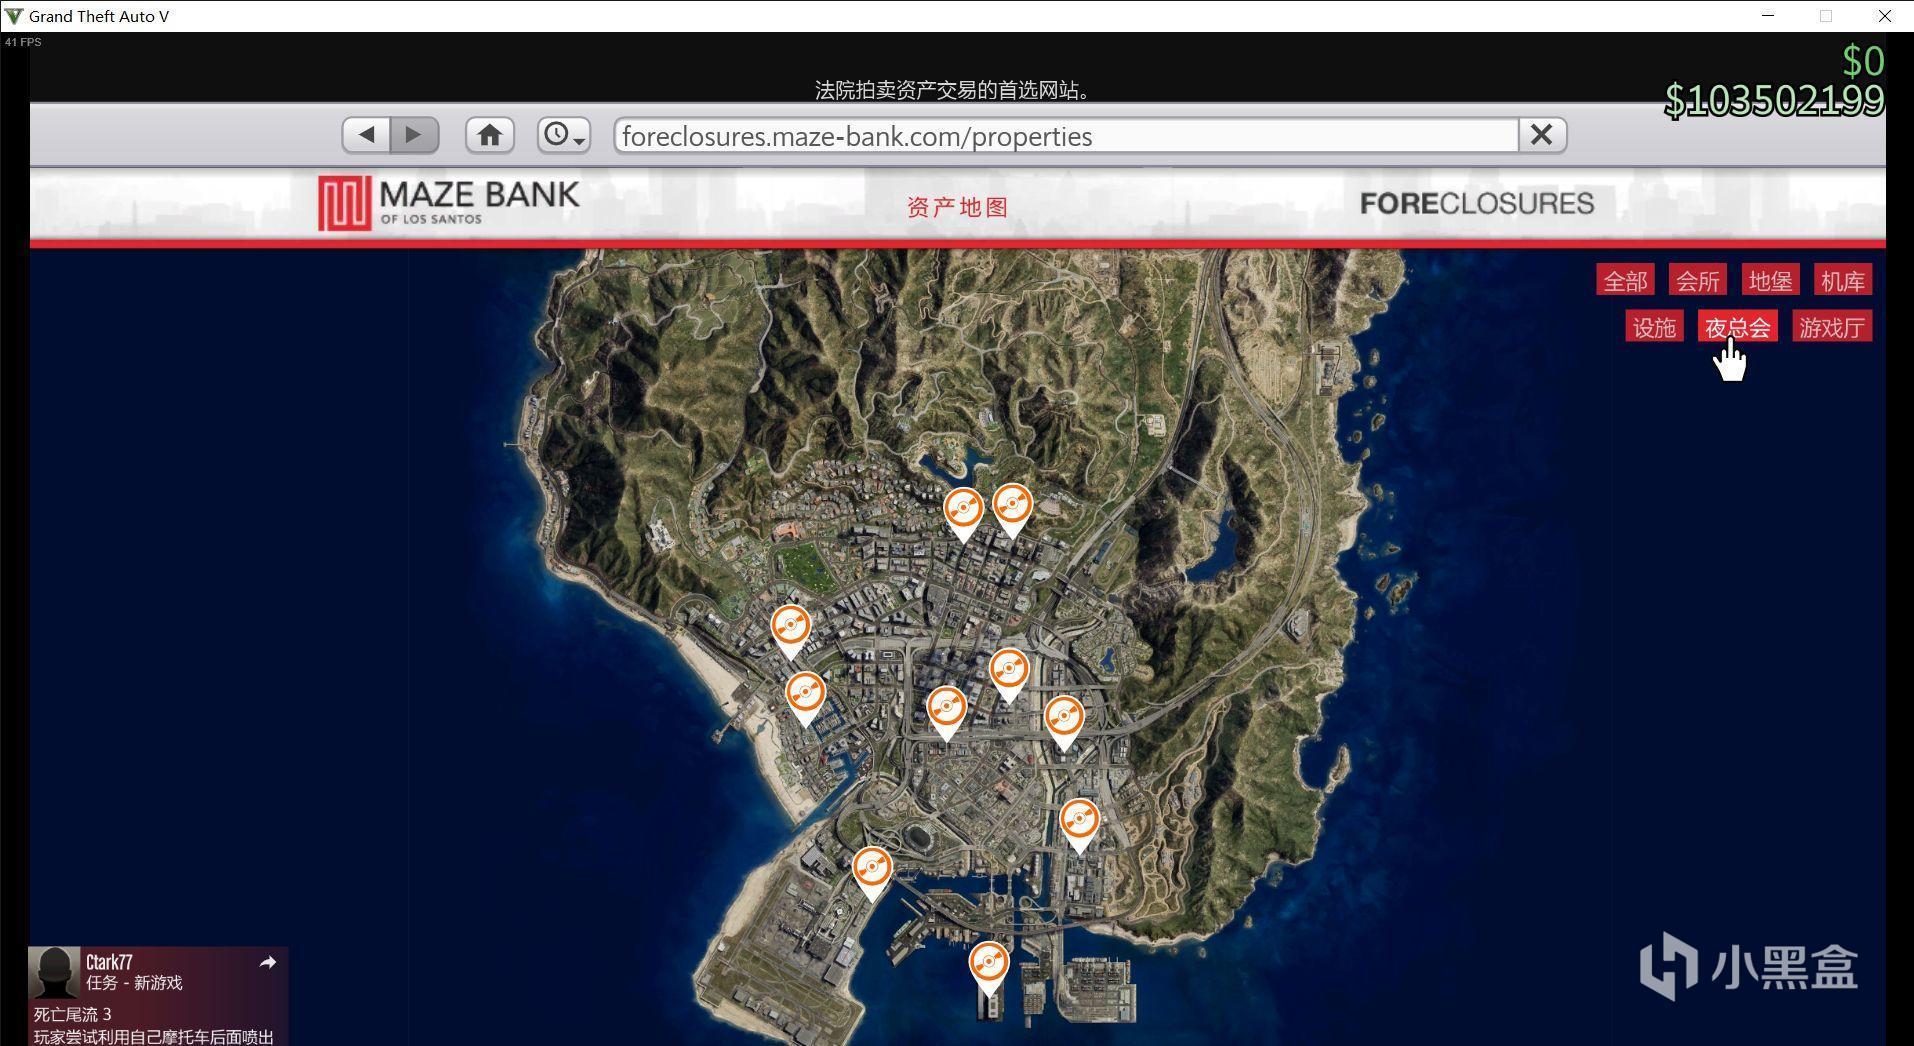The height and width of the screenshot is (1046, 1914).
Task: Open the browsing history clock dropdown
Action: pyautogui.click(x=564, y=135)
